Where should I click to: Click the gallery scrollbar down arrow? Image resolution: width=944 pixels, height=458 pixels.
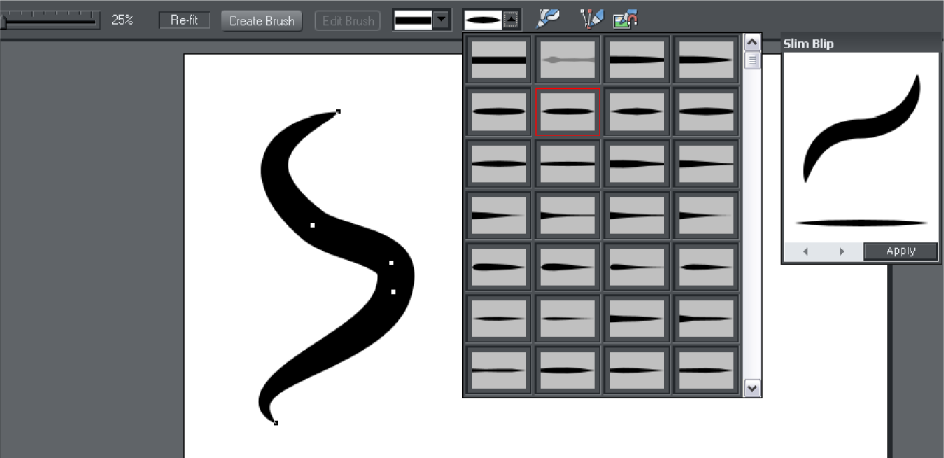pos(753,388)
